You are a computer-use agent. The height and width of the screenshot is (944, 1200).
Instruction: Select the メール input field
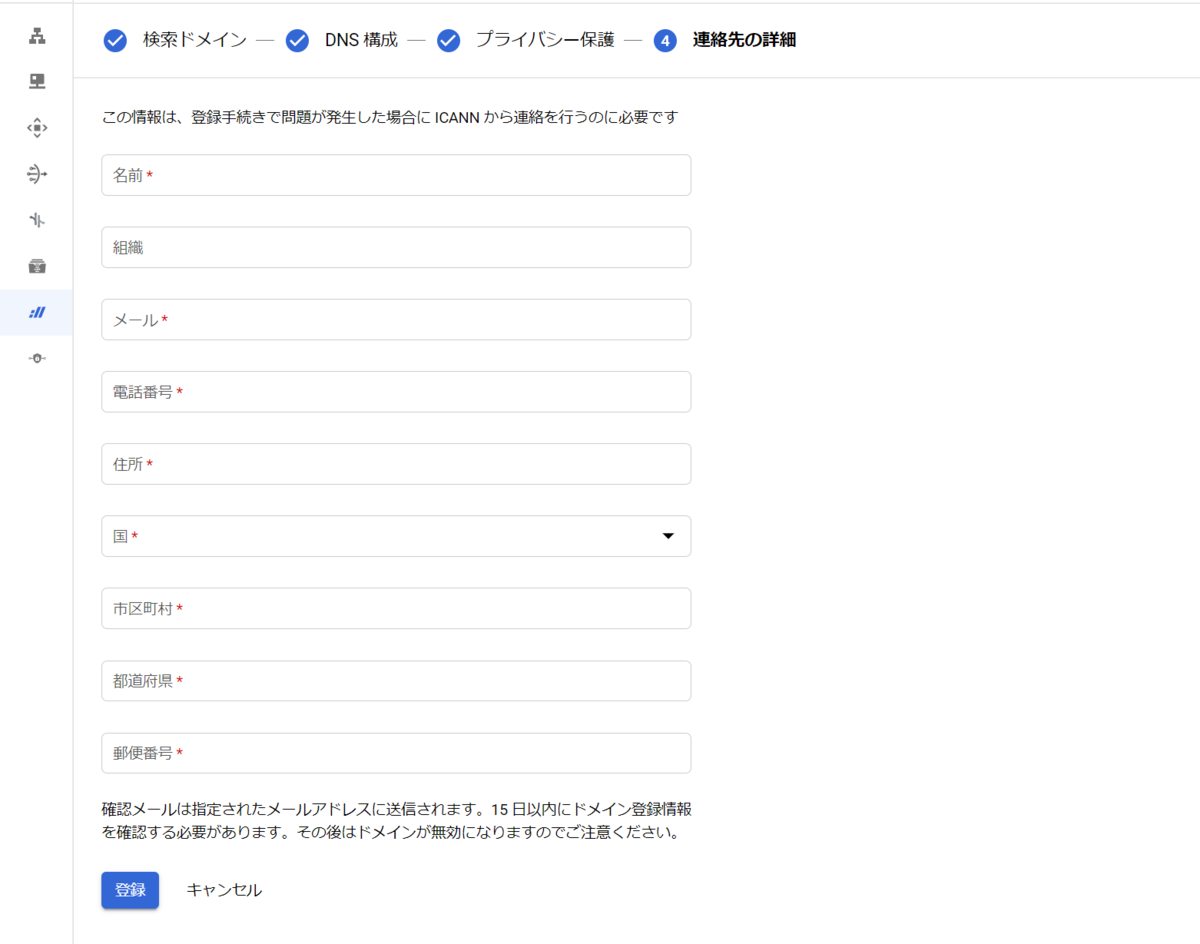(395, 319)
